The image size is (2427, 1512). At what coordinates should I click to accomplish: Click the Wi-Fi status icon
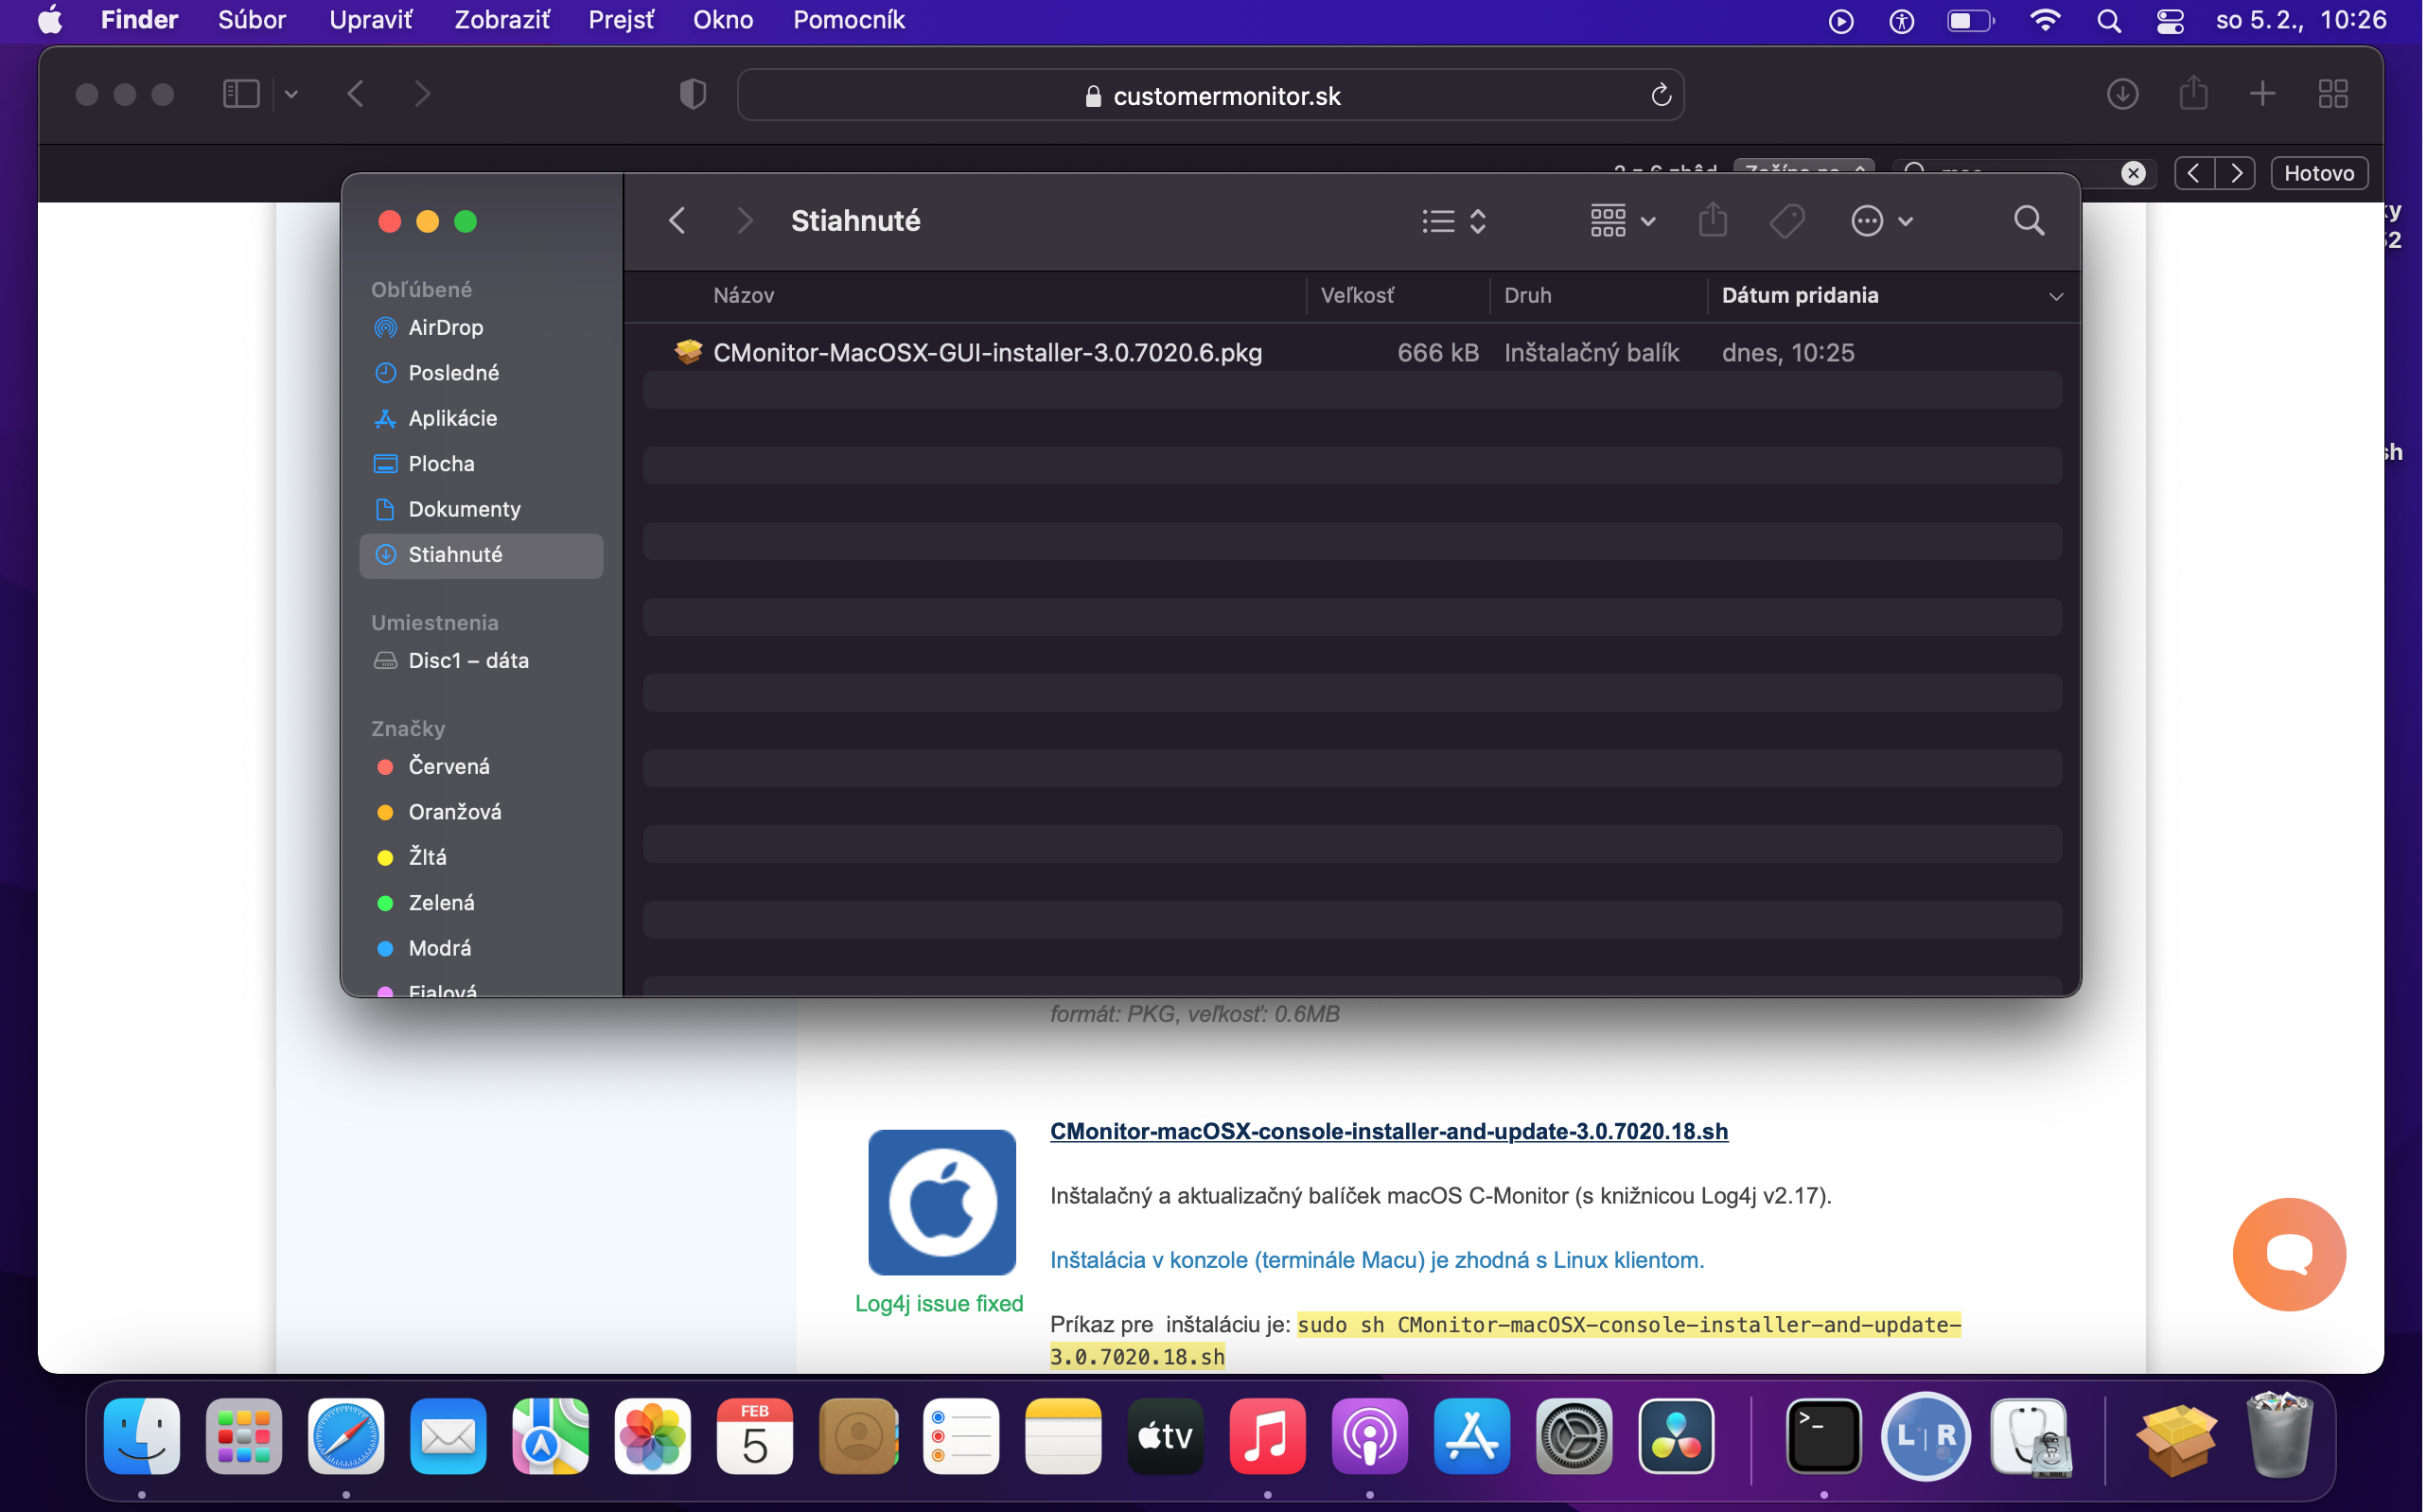coord(2045,21)
